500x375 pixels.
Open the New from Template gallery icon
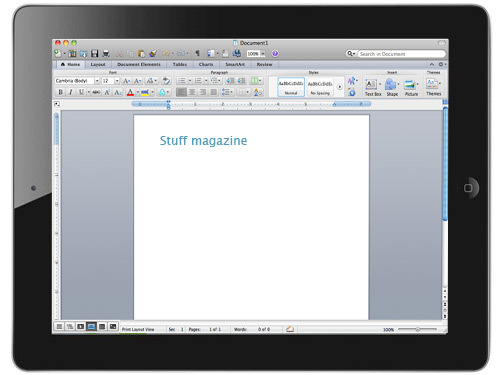coord(72,53)
